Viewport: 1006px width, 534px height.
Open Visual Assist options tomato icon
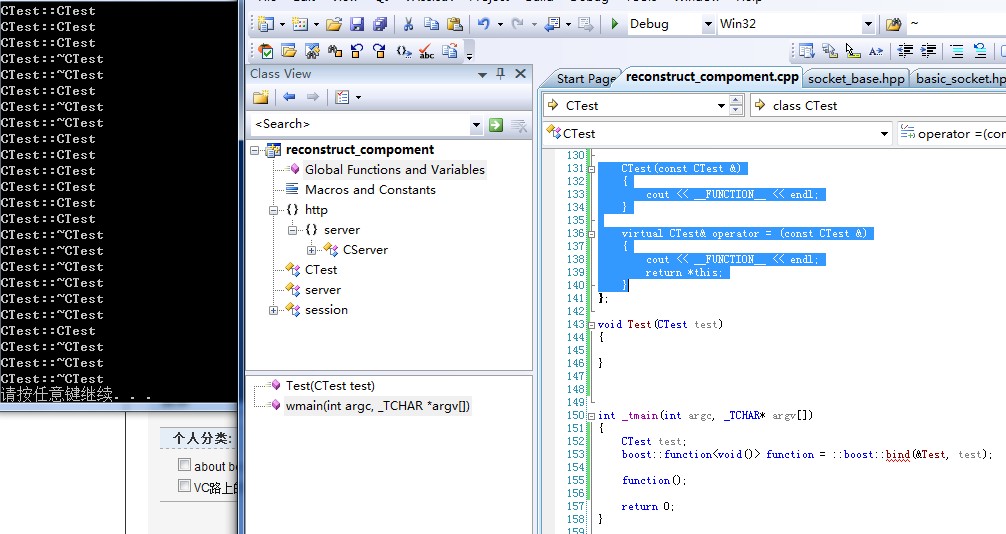[266, 51]
